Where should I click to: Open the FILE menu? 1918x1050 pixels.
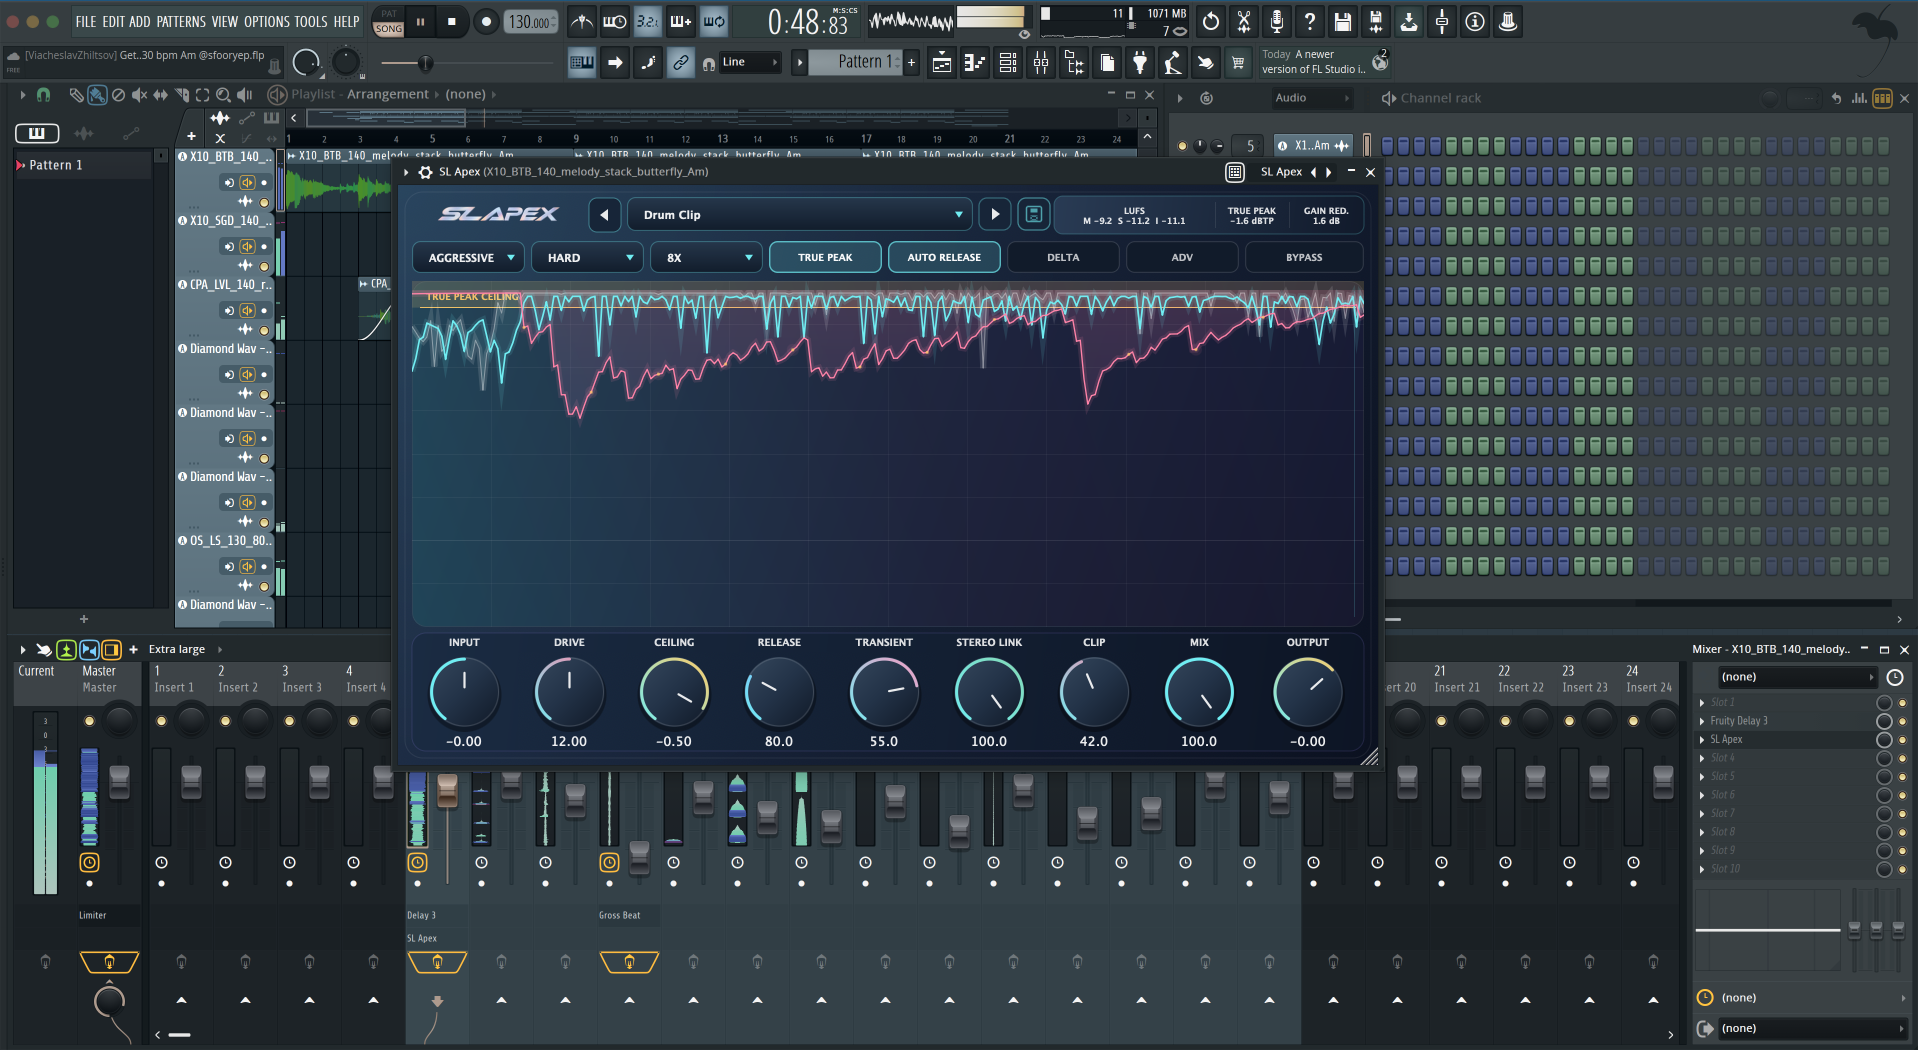pos(86,21)
